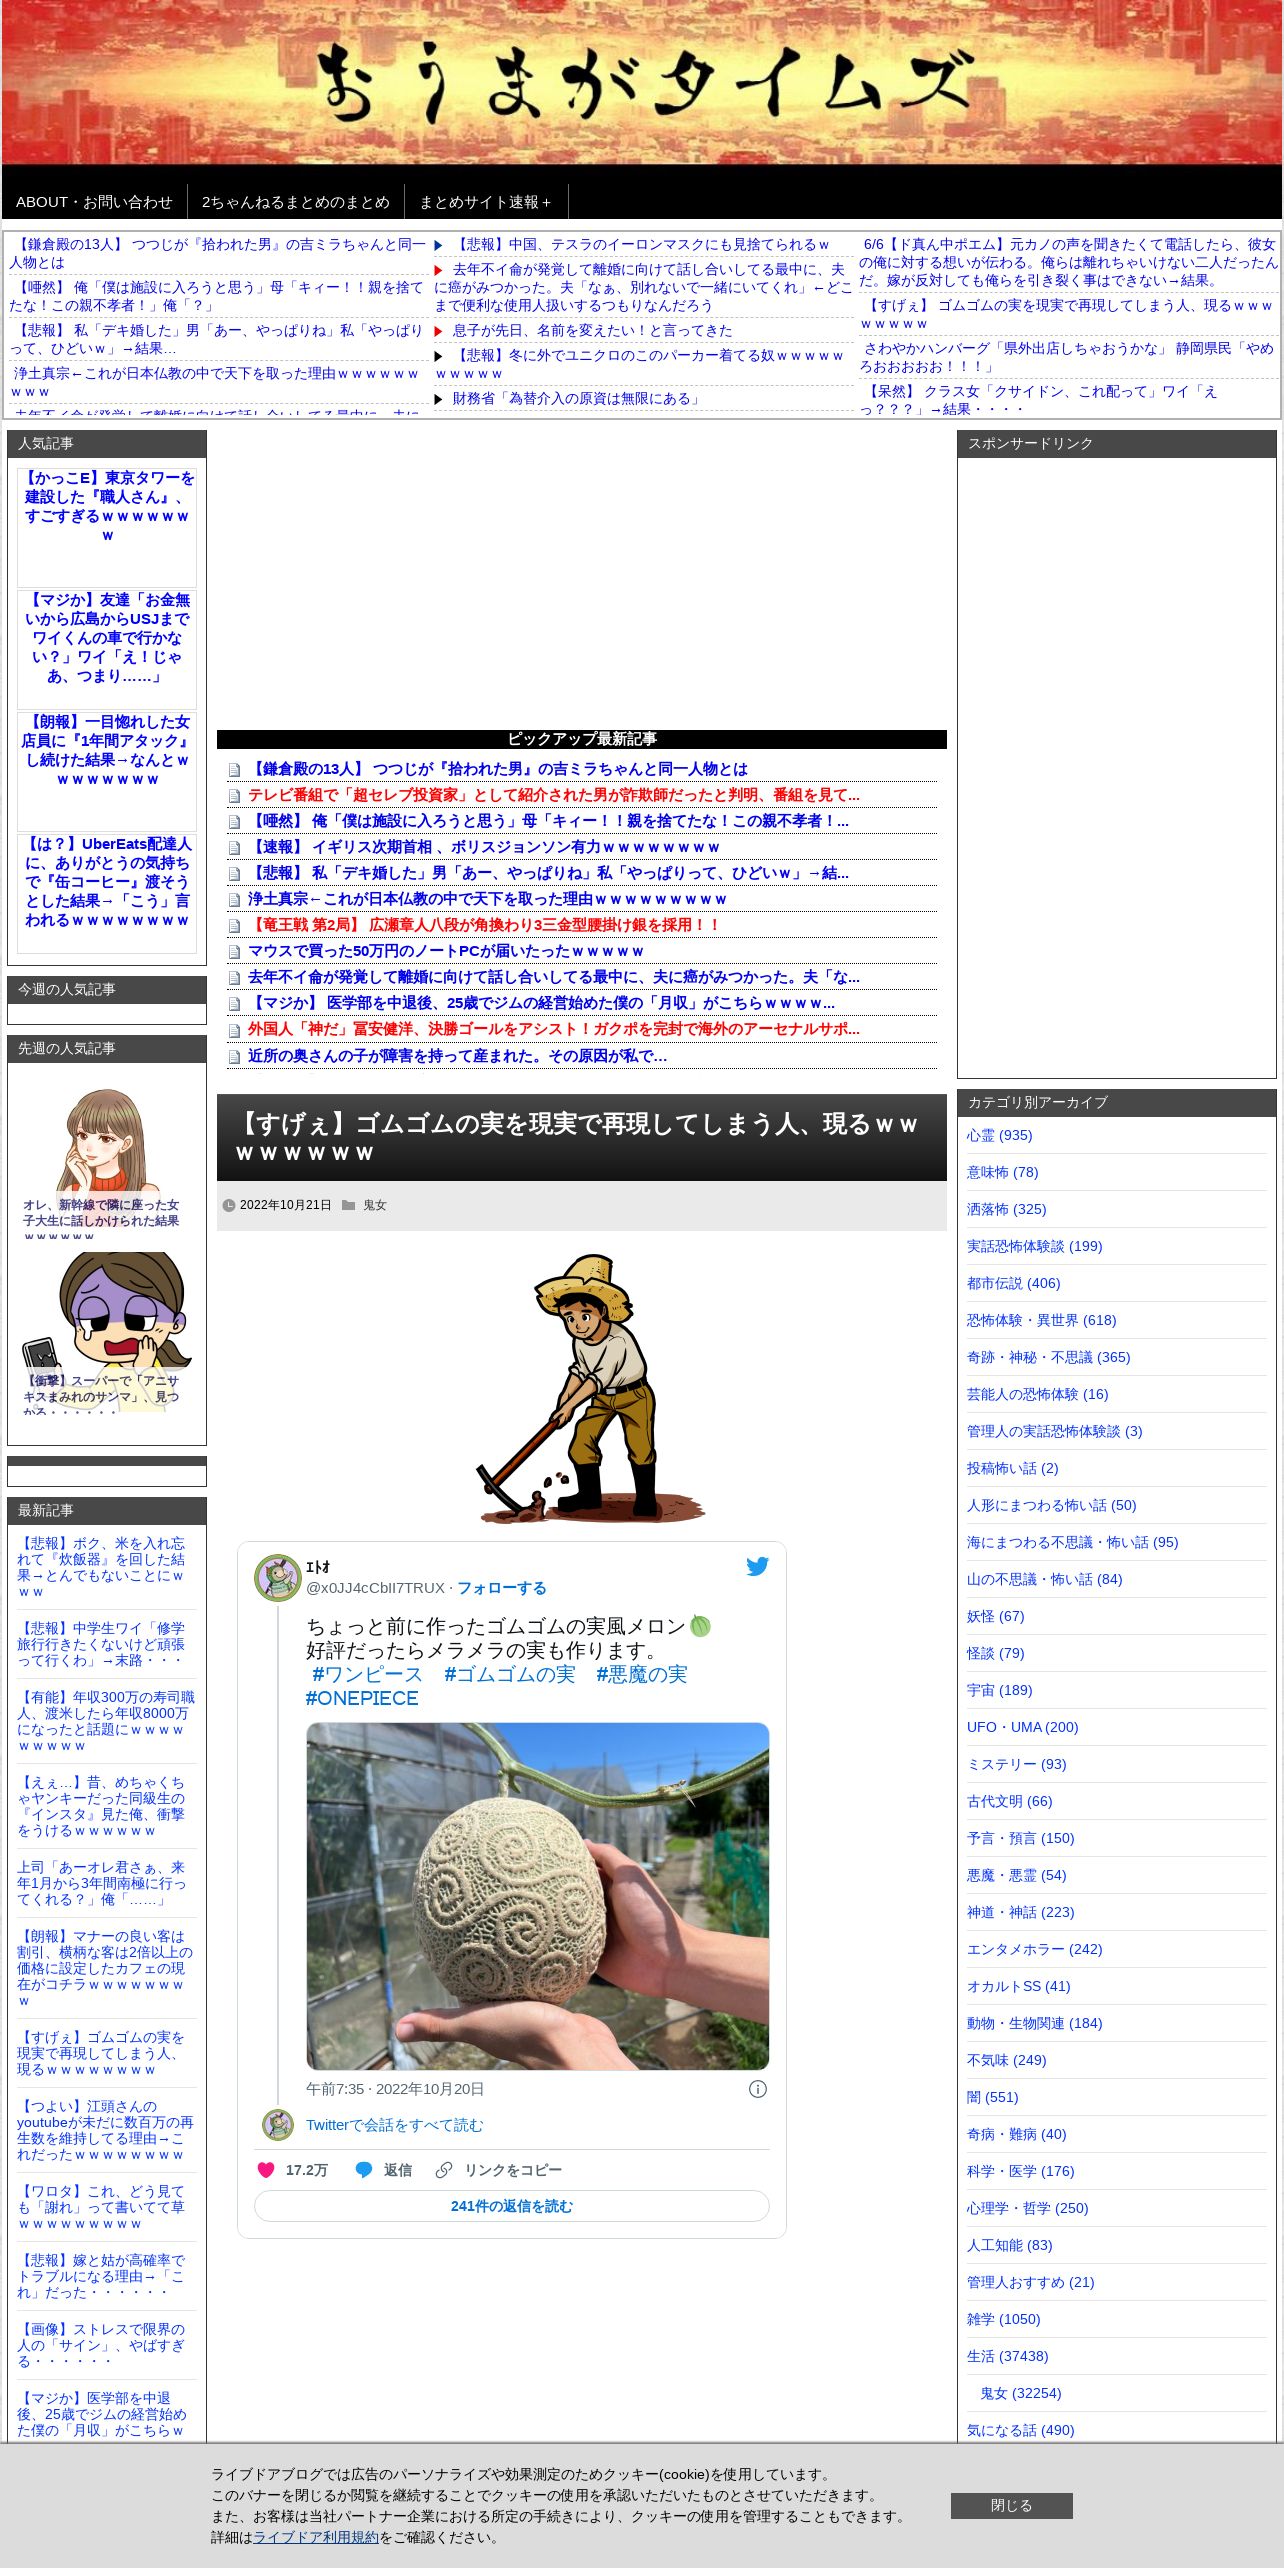Click the red arrow before 去年不イ侖が発覚 headline
The image size is (1284, 2568).
[x=438, y=270]
